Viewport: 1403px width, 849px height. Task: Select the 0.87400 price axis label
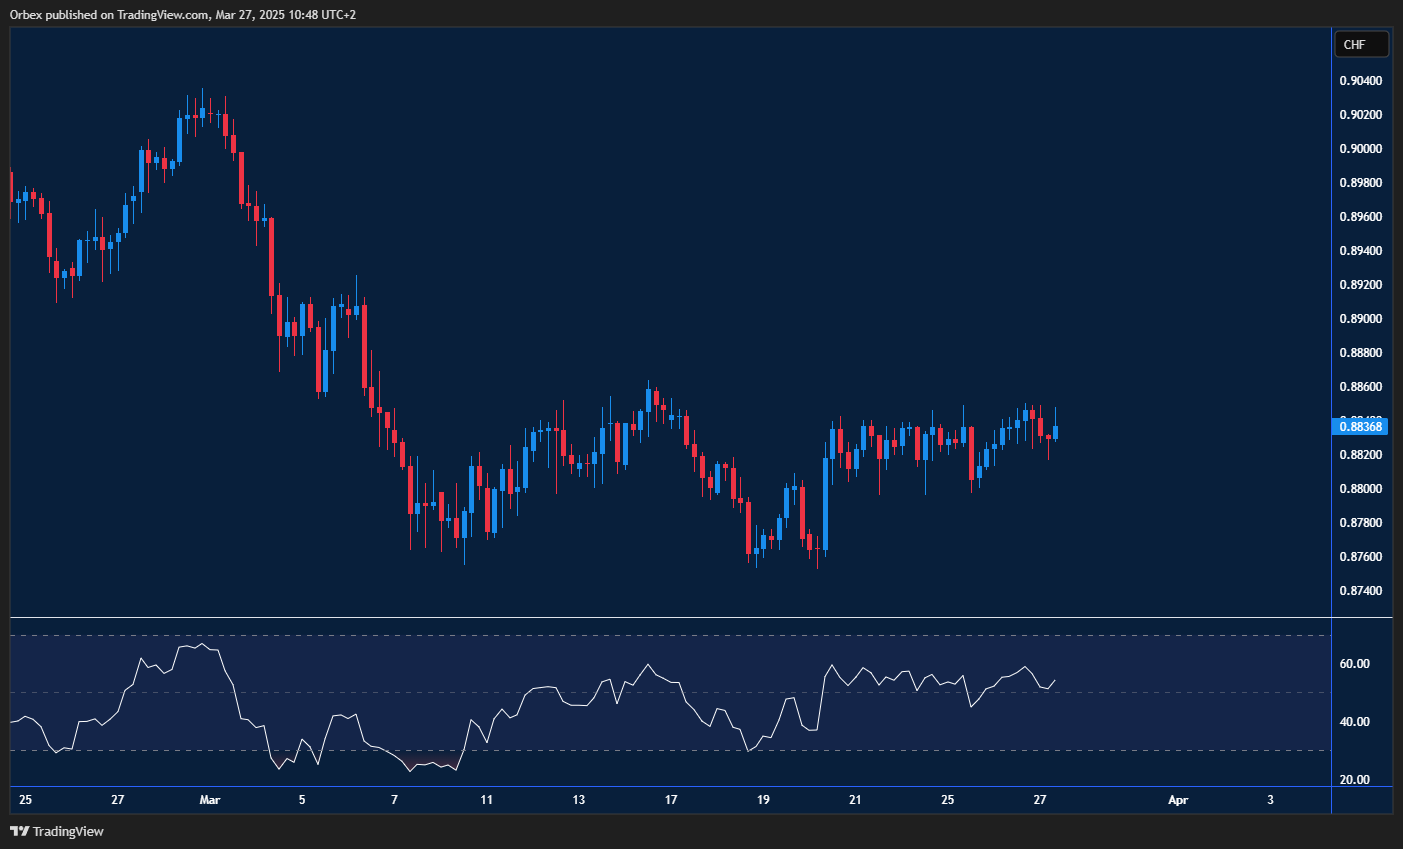pyautogui.click(x=1360, y=590)
